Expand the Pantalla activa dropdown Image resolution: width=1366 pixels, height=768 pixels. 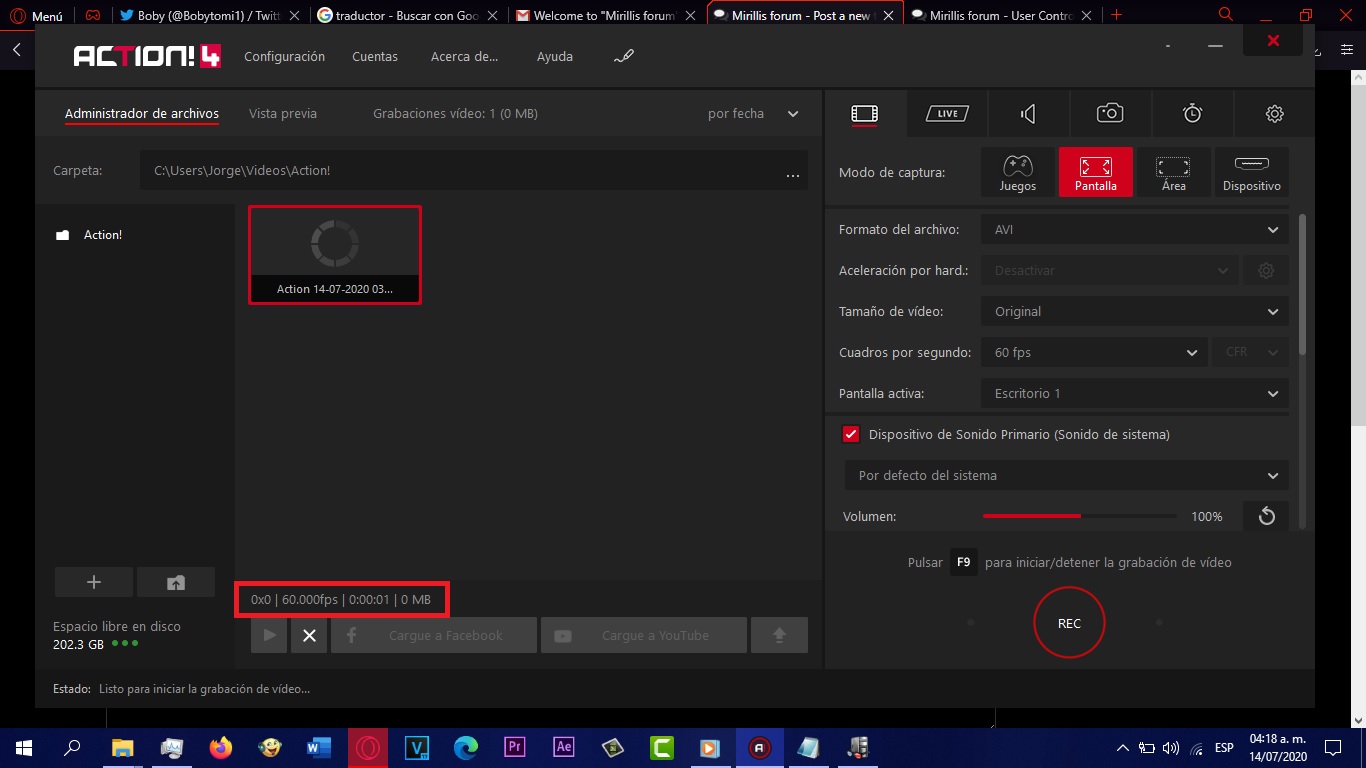(x=1134, y=393)
